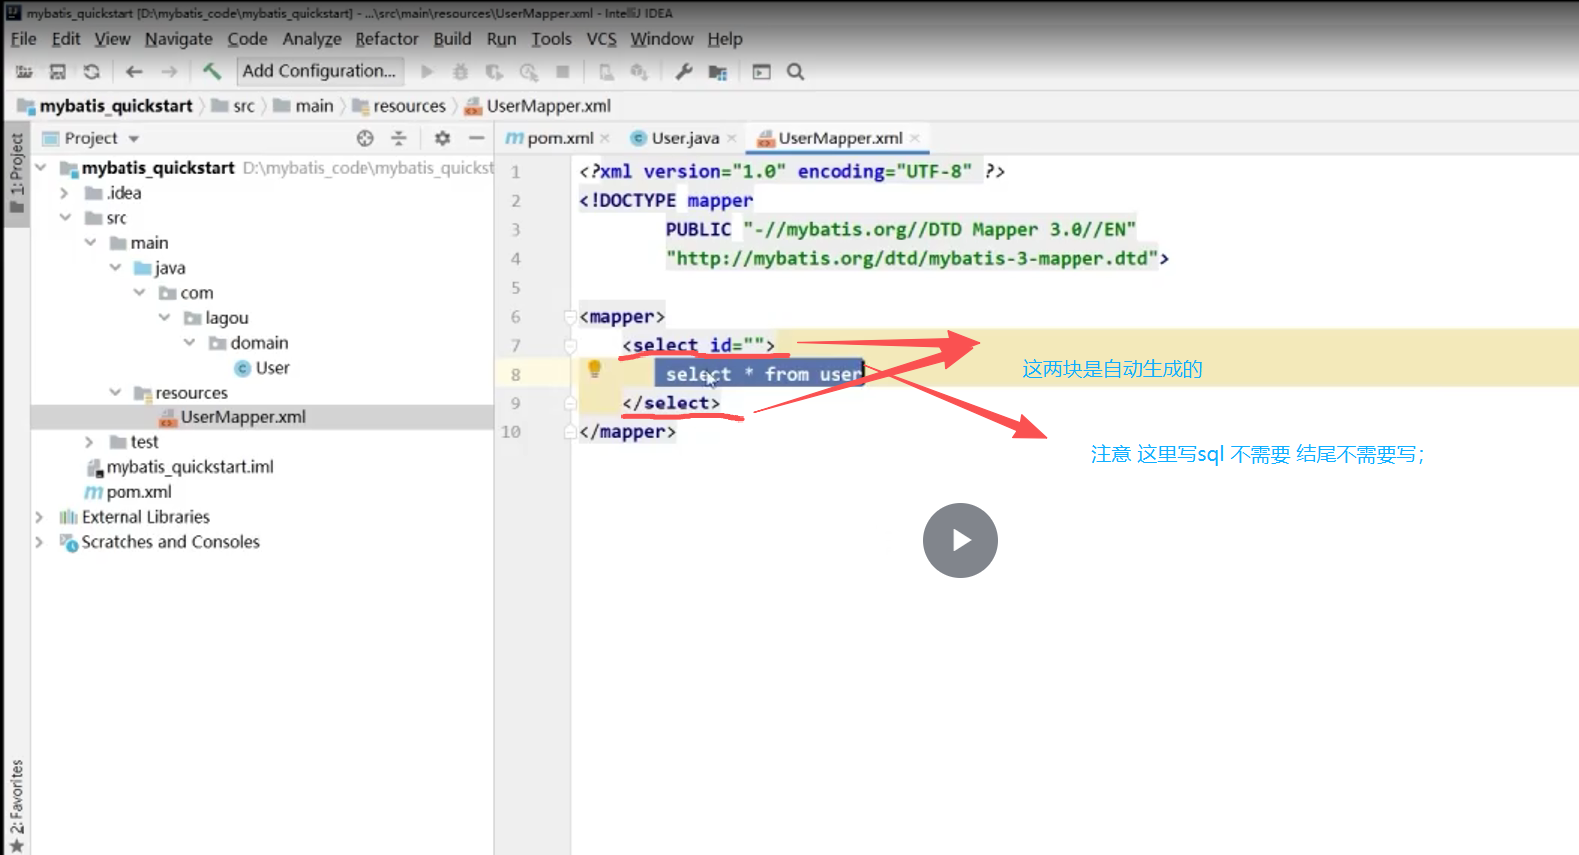Hide the Project panel with minus icon
This screenshot has width=1579, height=855.
477,138
